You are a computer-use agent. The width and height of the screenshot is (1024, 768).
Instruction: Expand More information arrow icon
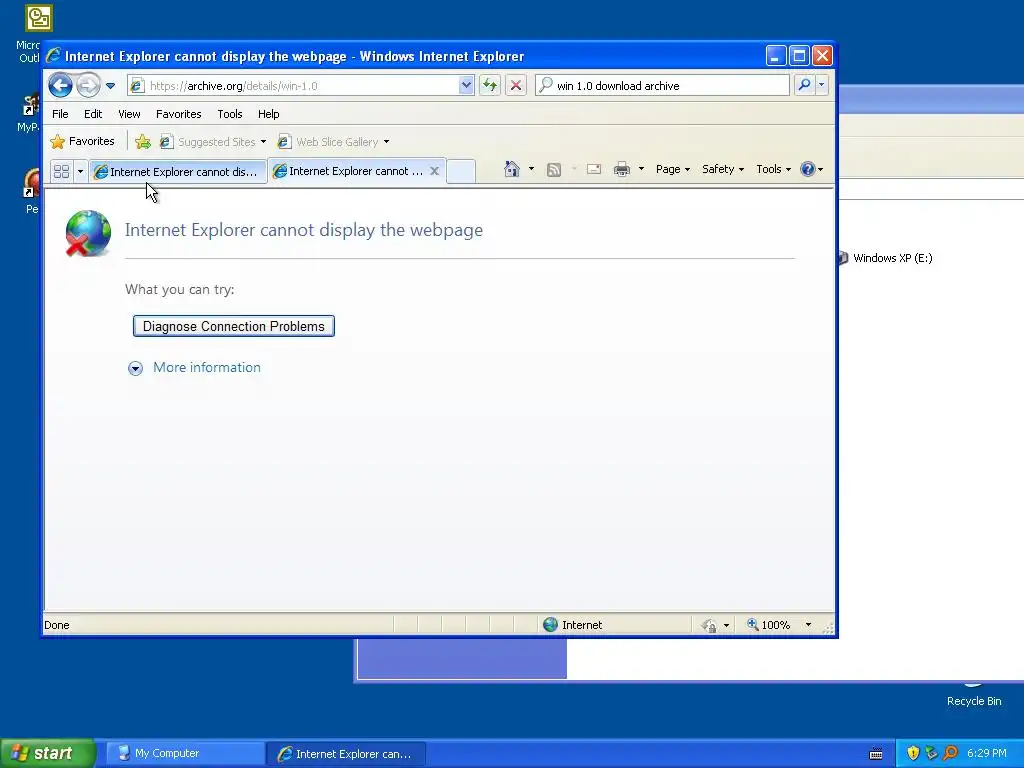coord(135,368)
